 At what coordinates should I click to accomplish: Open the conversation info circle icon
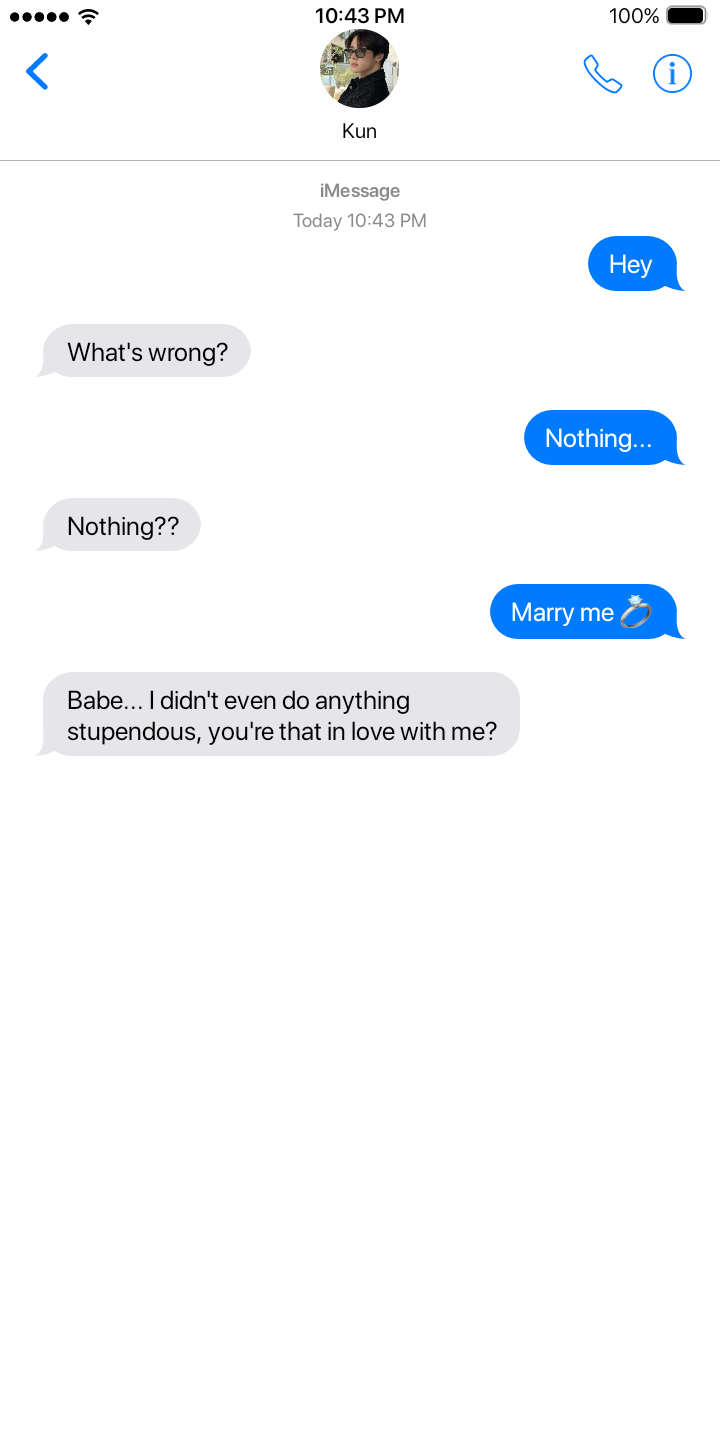point(672,73)
